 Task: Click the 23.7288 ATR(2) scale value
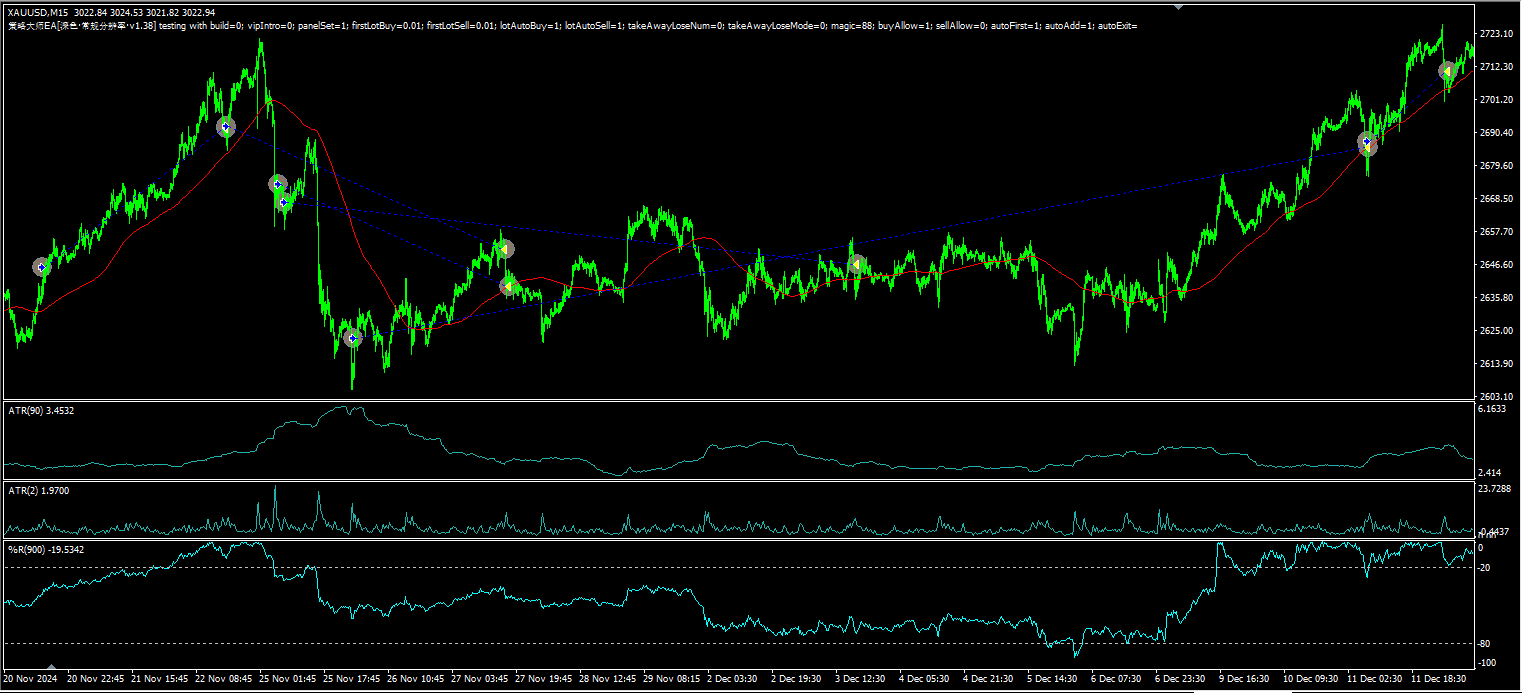pyautogui.click(x=1494, y=489)
